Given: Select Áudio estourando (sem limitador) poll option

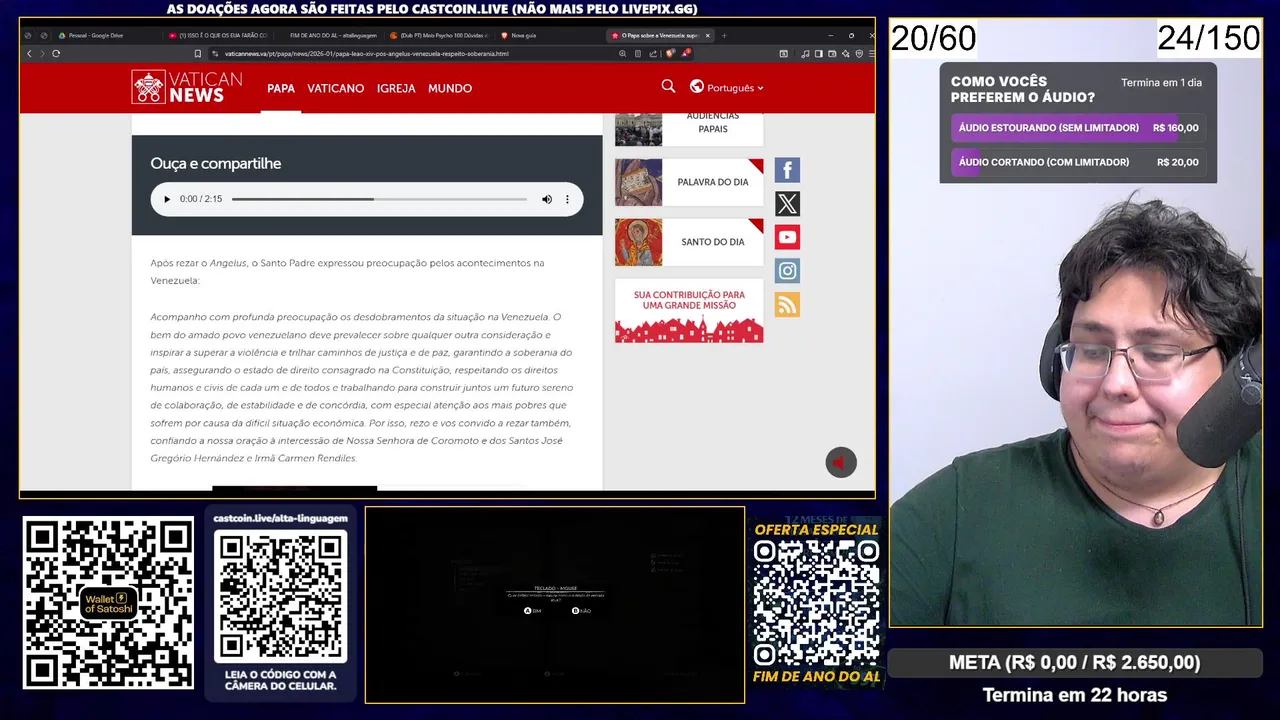Looking at the screenshot, I should [1078, 128].
